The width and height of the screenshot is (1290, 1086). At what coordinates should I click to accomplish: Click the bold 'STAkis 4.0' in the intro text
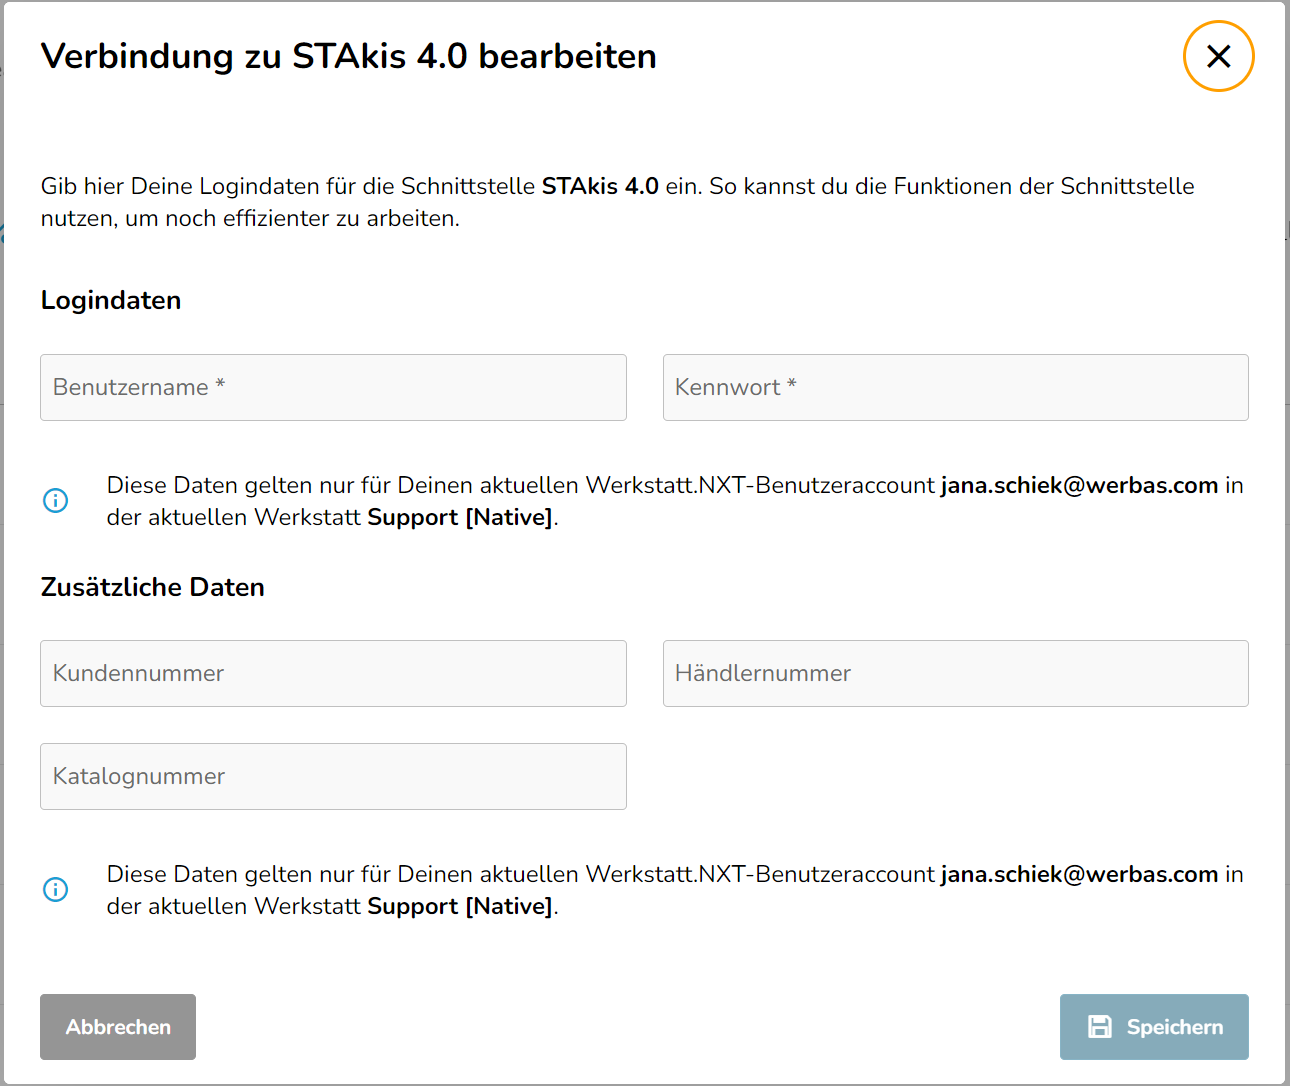[x=600, y=186]
